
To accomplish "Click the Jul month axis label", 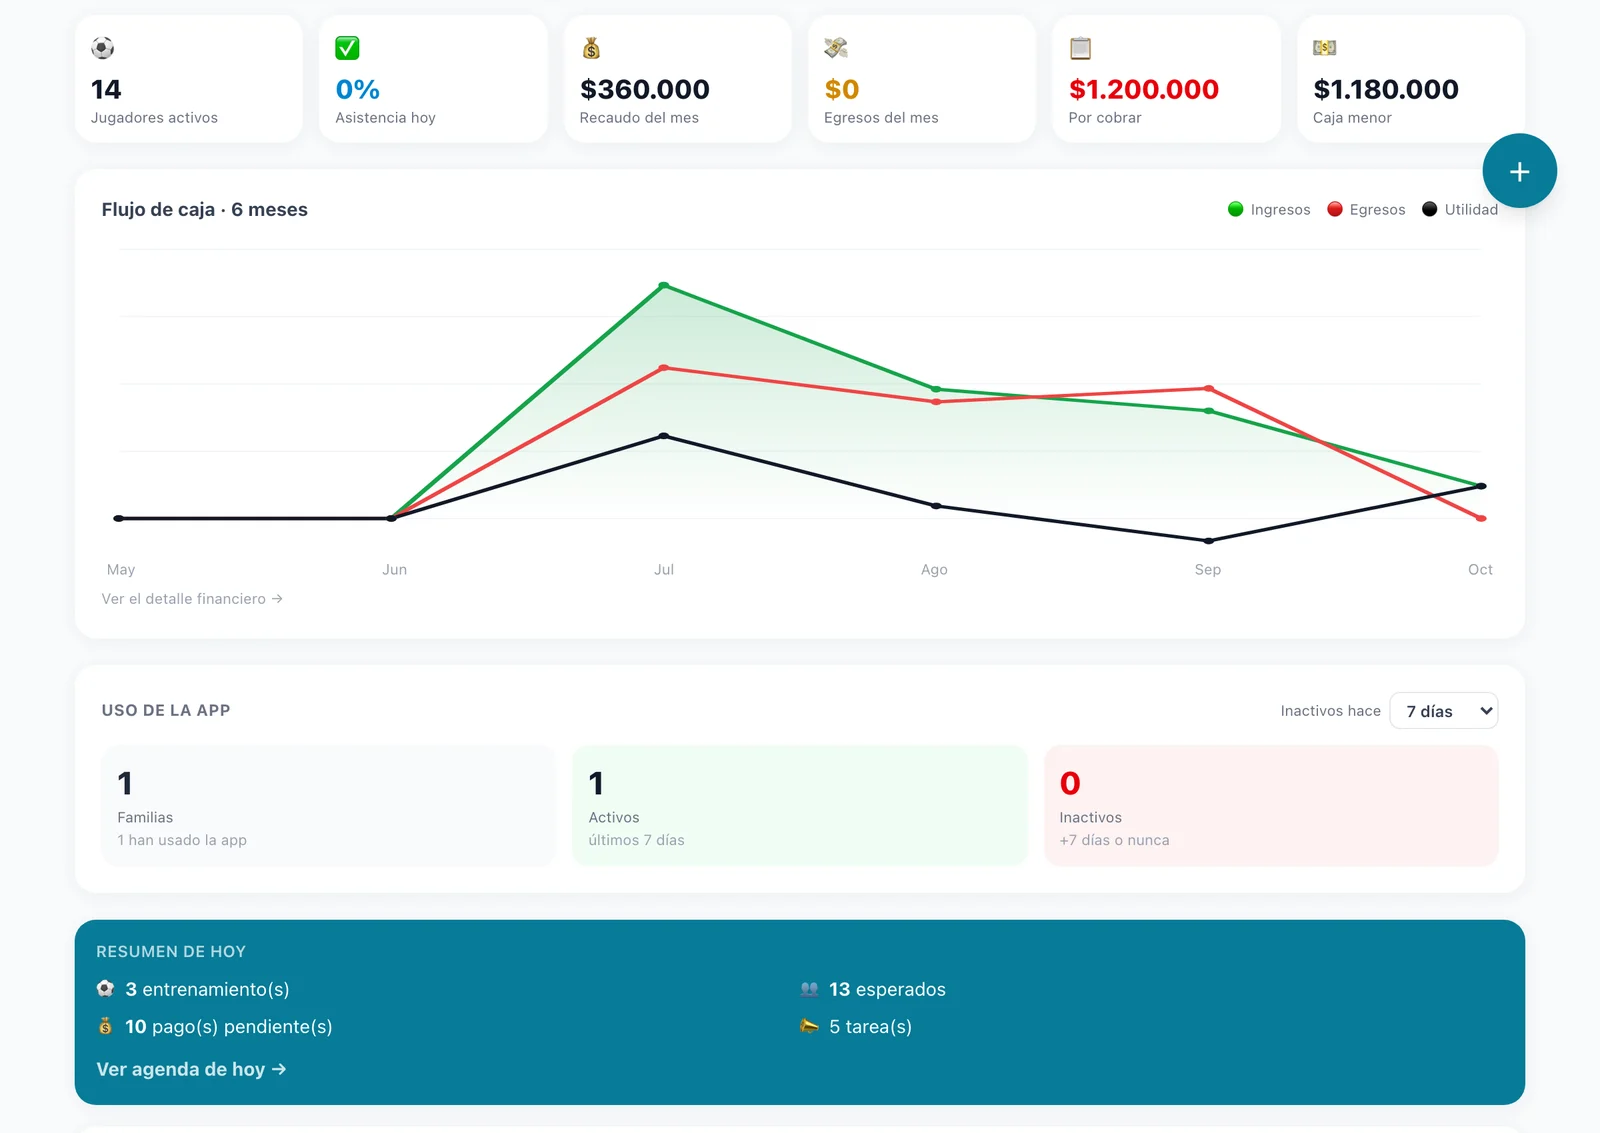I will (664, 569).
